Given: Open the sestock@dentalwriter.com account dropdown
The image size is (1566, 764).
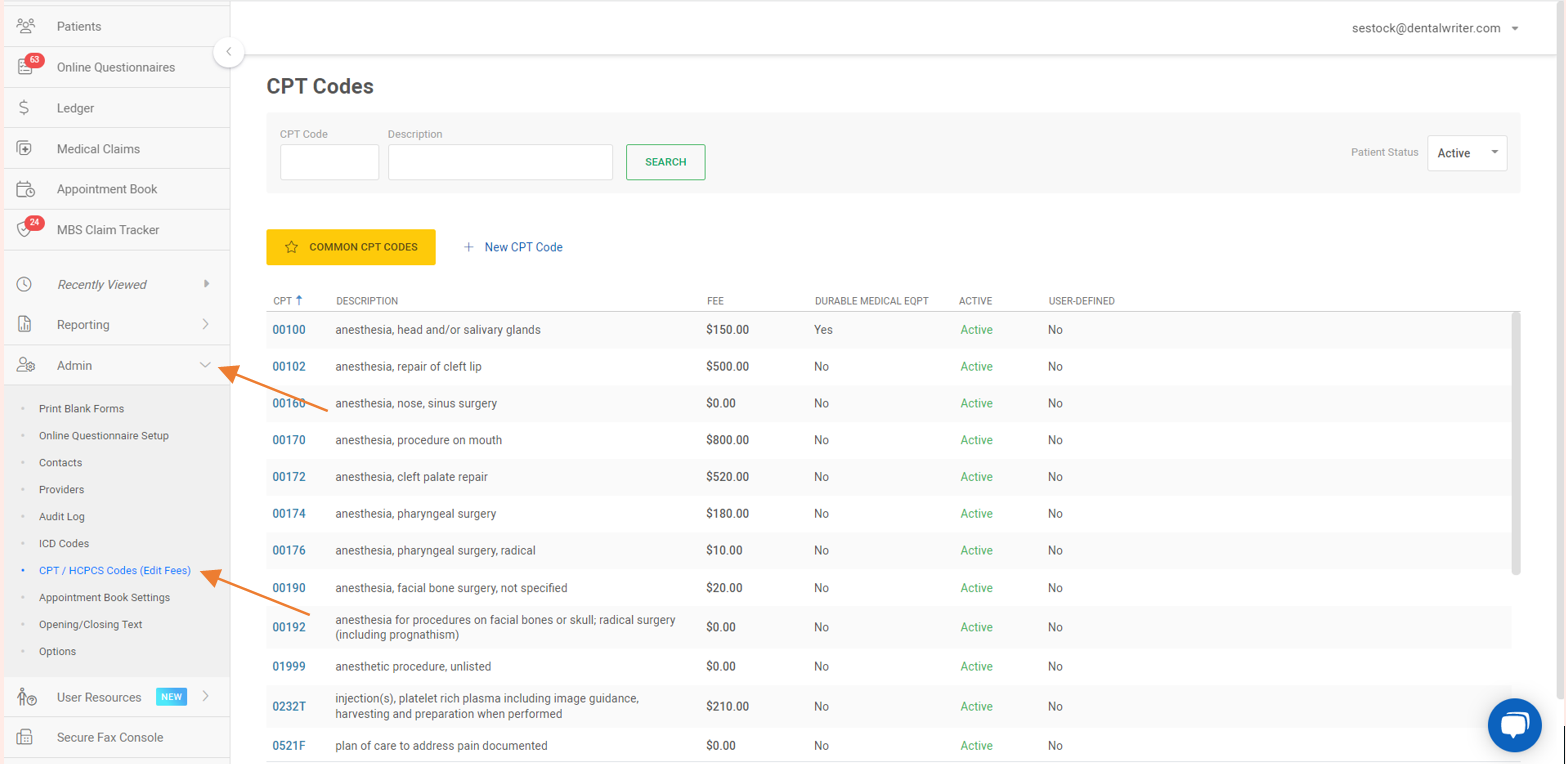Looking at the screenshot, I should coord(1434,28).
